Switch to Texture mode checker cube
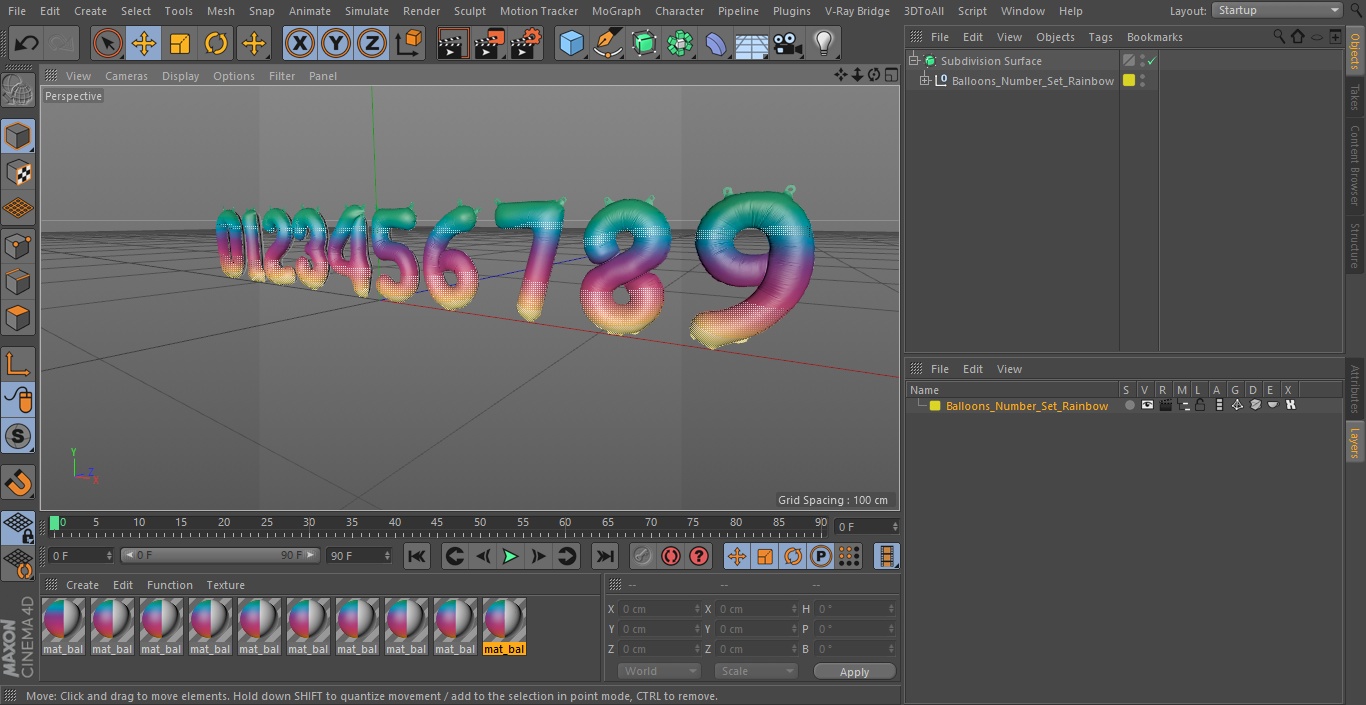Image resolution: width=1366 pixels, height=705 pixels. coord(18,172)
